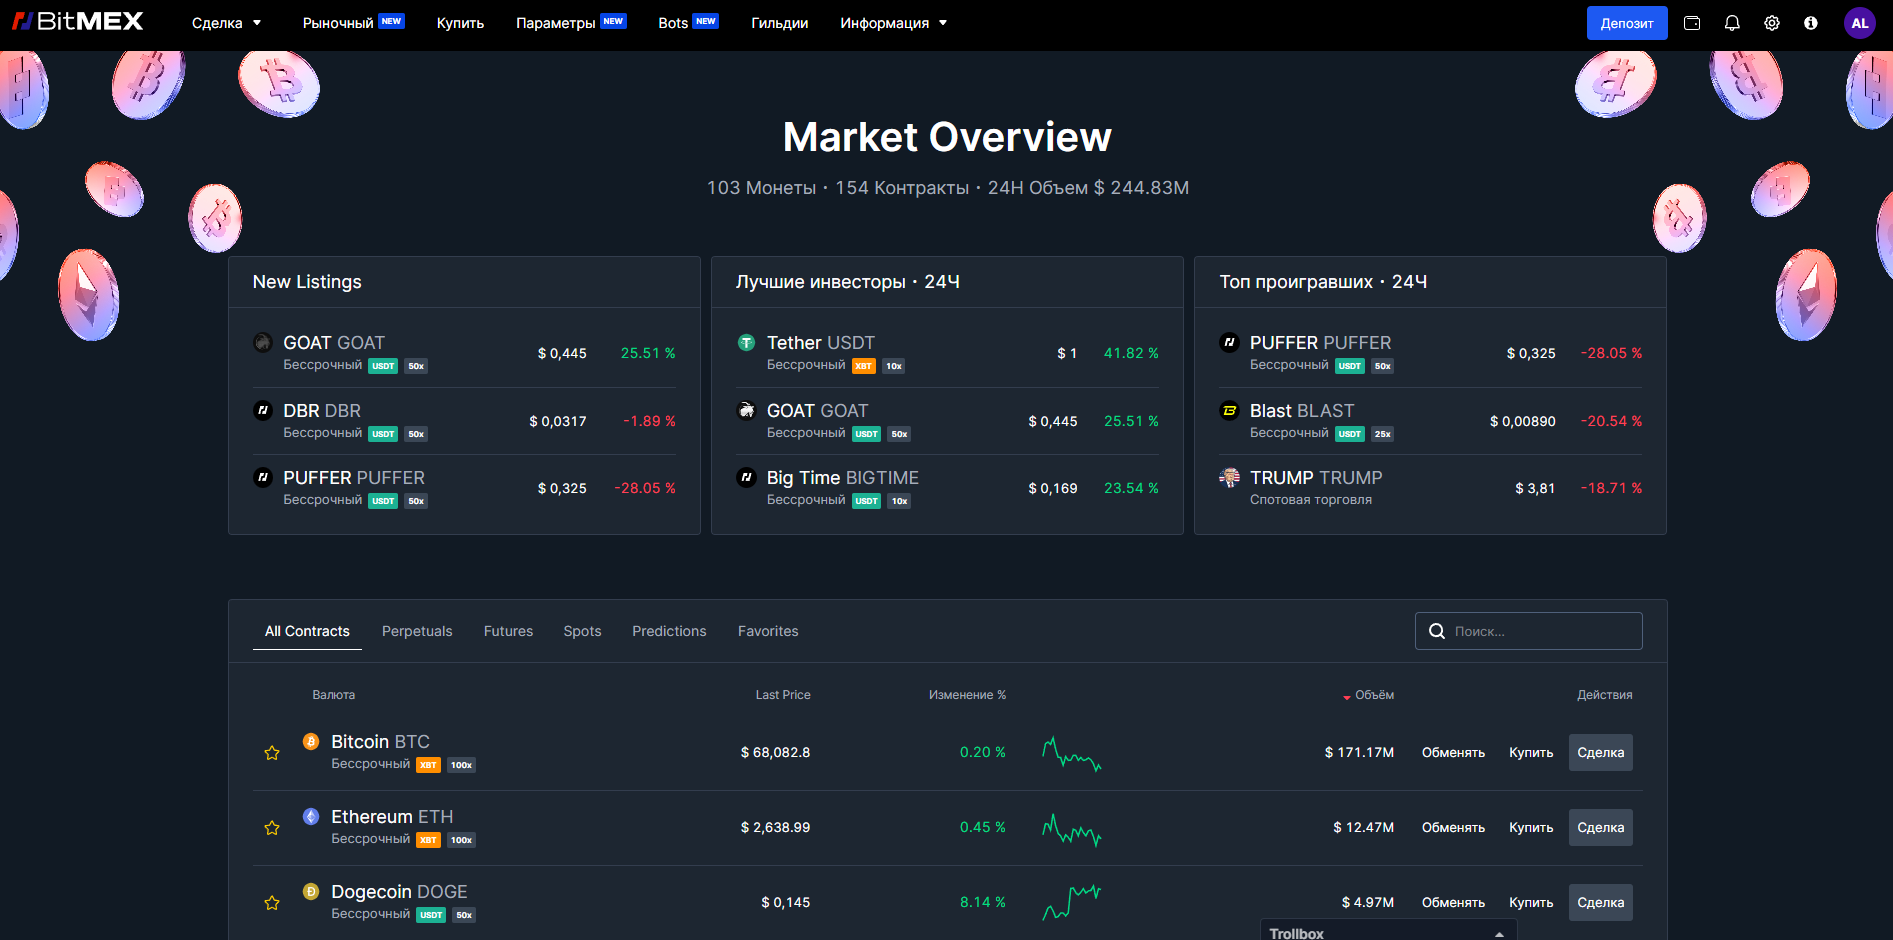This screenshot has width=1893, height=940.
Task: View Ethereum sparkline chart
Action: point(1071,829)
